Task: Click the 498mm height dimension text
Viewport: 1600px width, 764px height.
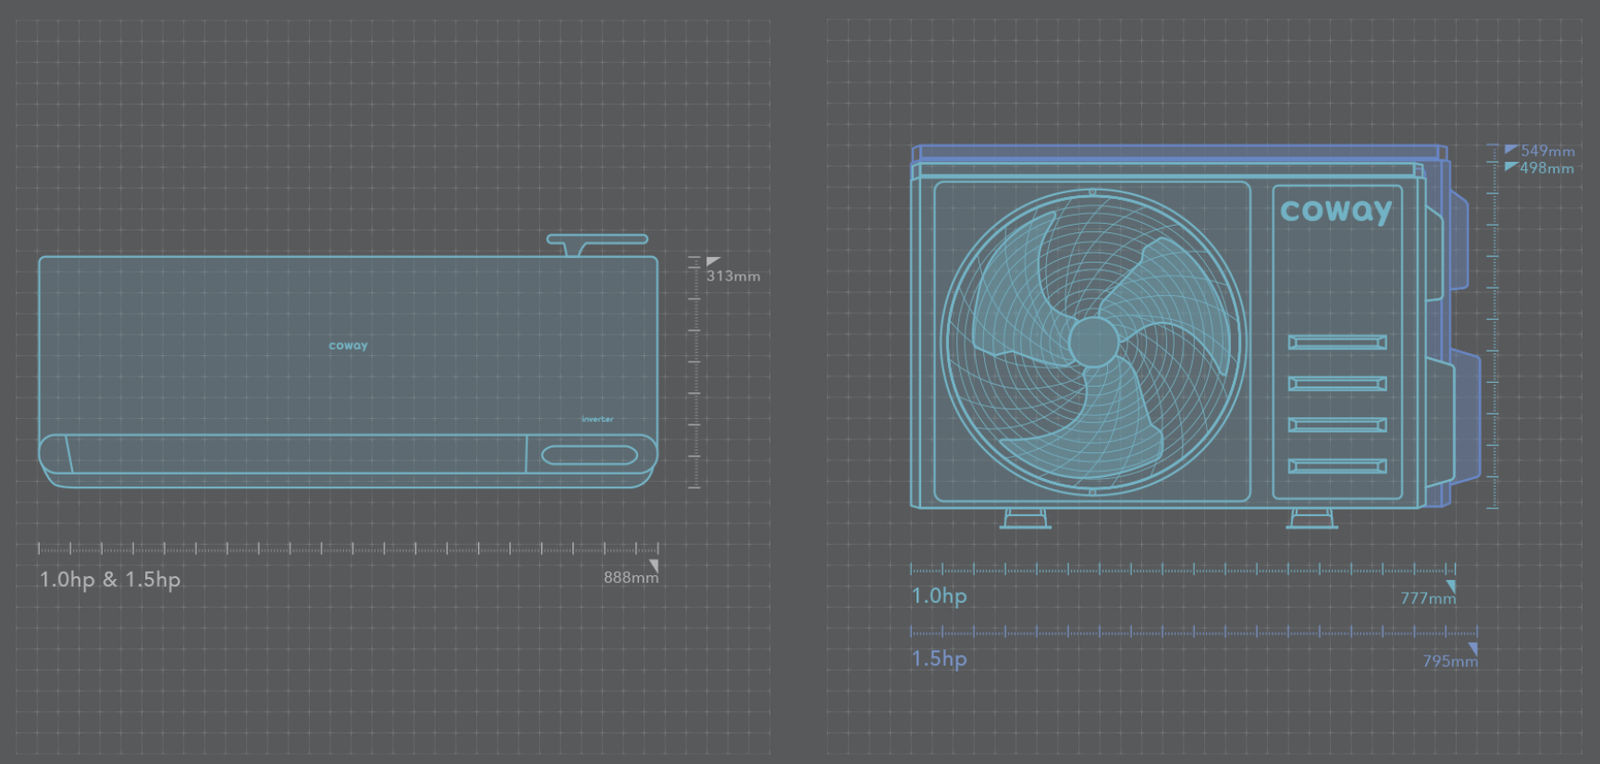Action: pos(1546,168)
